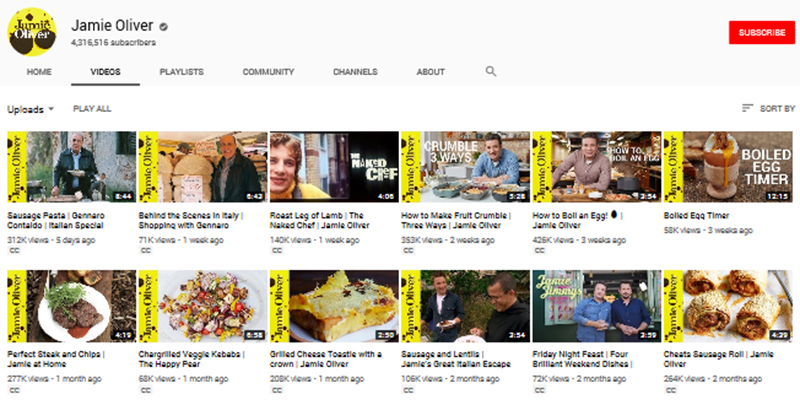This screenshot has height=405, width=800.
Task: Click CC badge under Sausage Pasta video
Action: pos(14,250)
